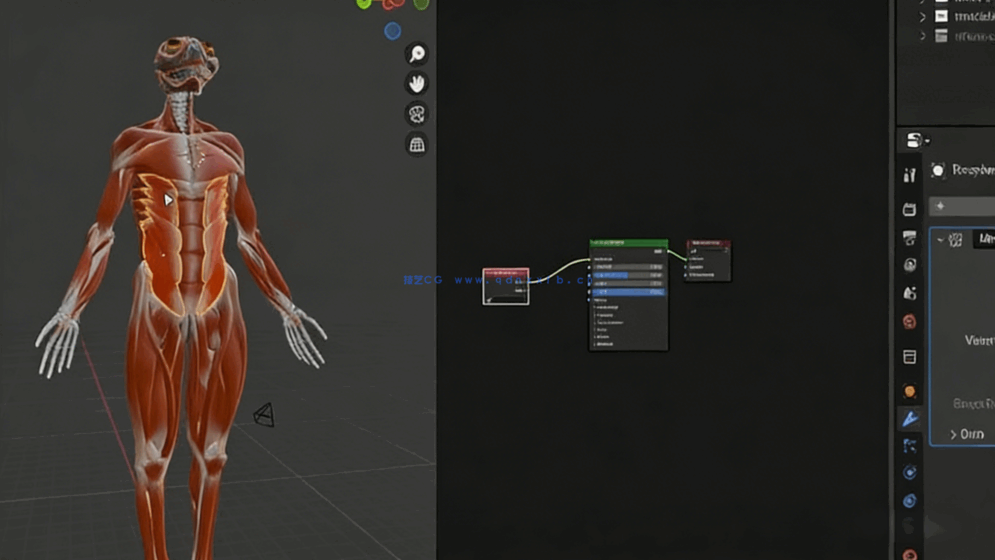Open the Physics properties tab icon
The width and height of the screenshot is (995, 560).
click(x=909, y=472)
